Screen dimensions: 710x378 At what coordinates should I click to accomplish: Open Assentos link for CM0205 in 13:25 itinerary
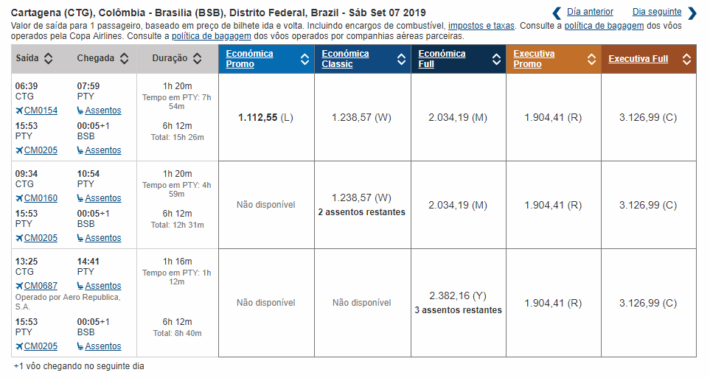(x=103, y=346)
